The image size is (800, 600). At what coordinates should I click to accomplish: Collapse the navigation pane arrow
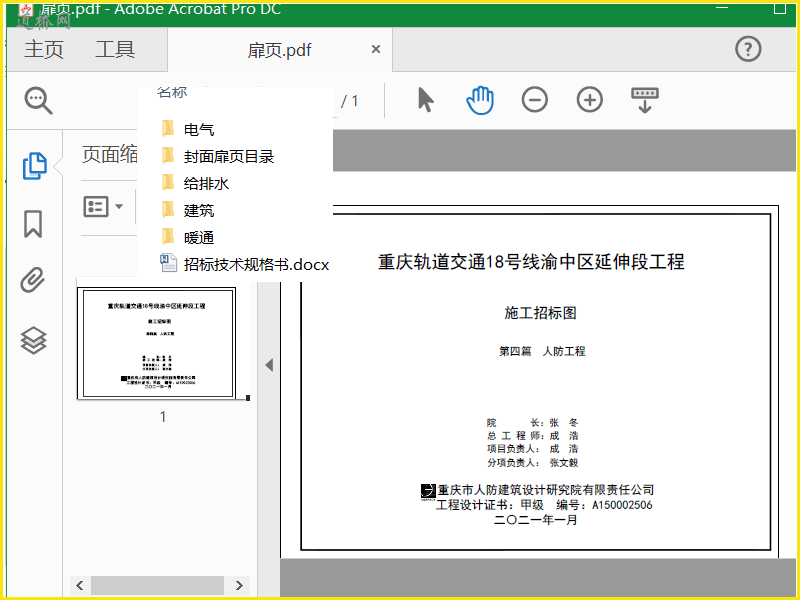point(269,365)
